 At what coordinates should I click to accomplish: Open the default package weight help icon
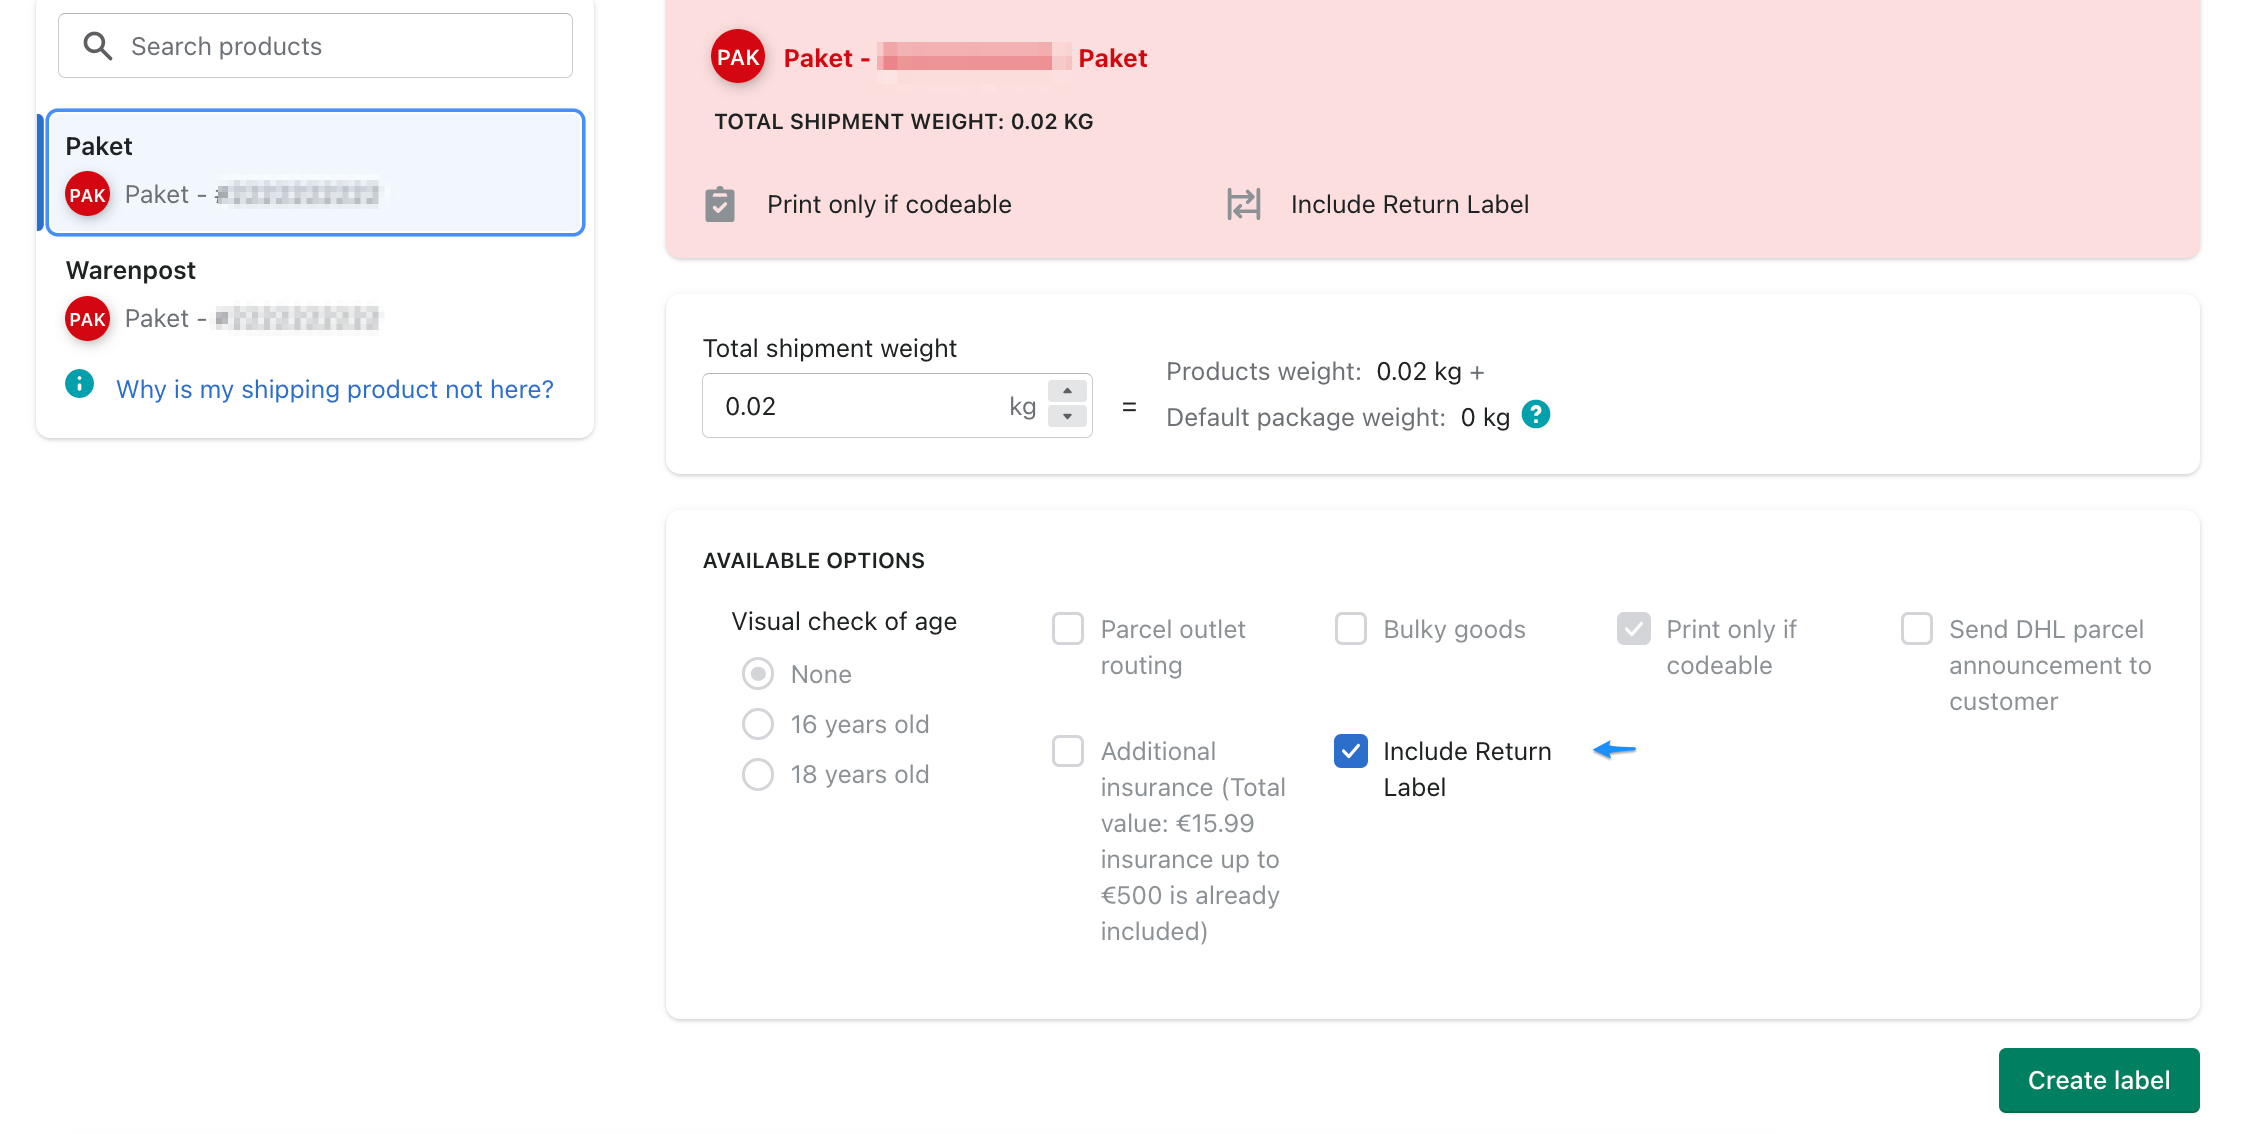(1536, 414)
